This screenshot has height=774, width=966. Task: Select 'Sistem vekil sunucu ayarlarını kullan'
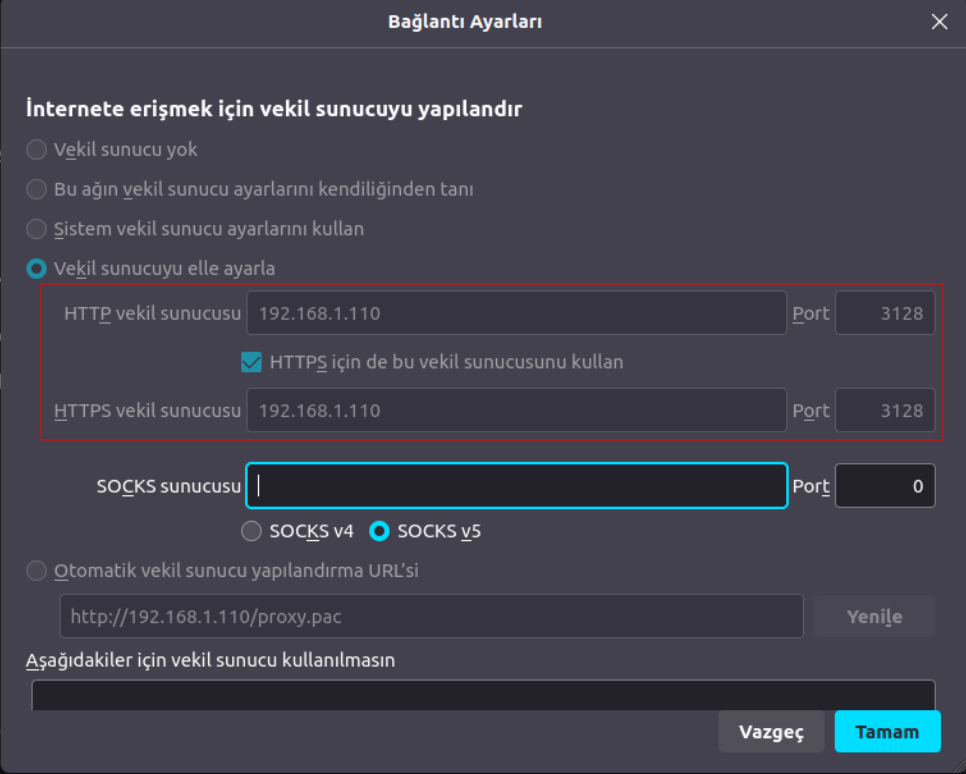pyautogui.click(x=37, y=229)
